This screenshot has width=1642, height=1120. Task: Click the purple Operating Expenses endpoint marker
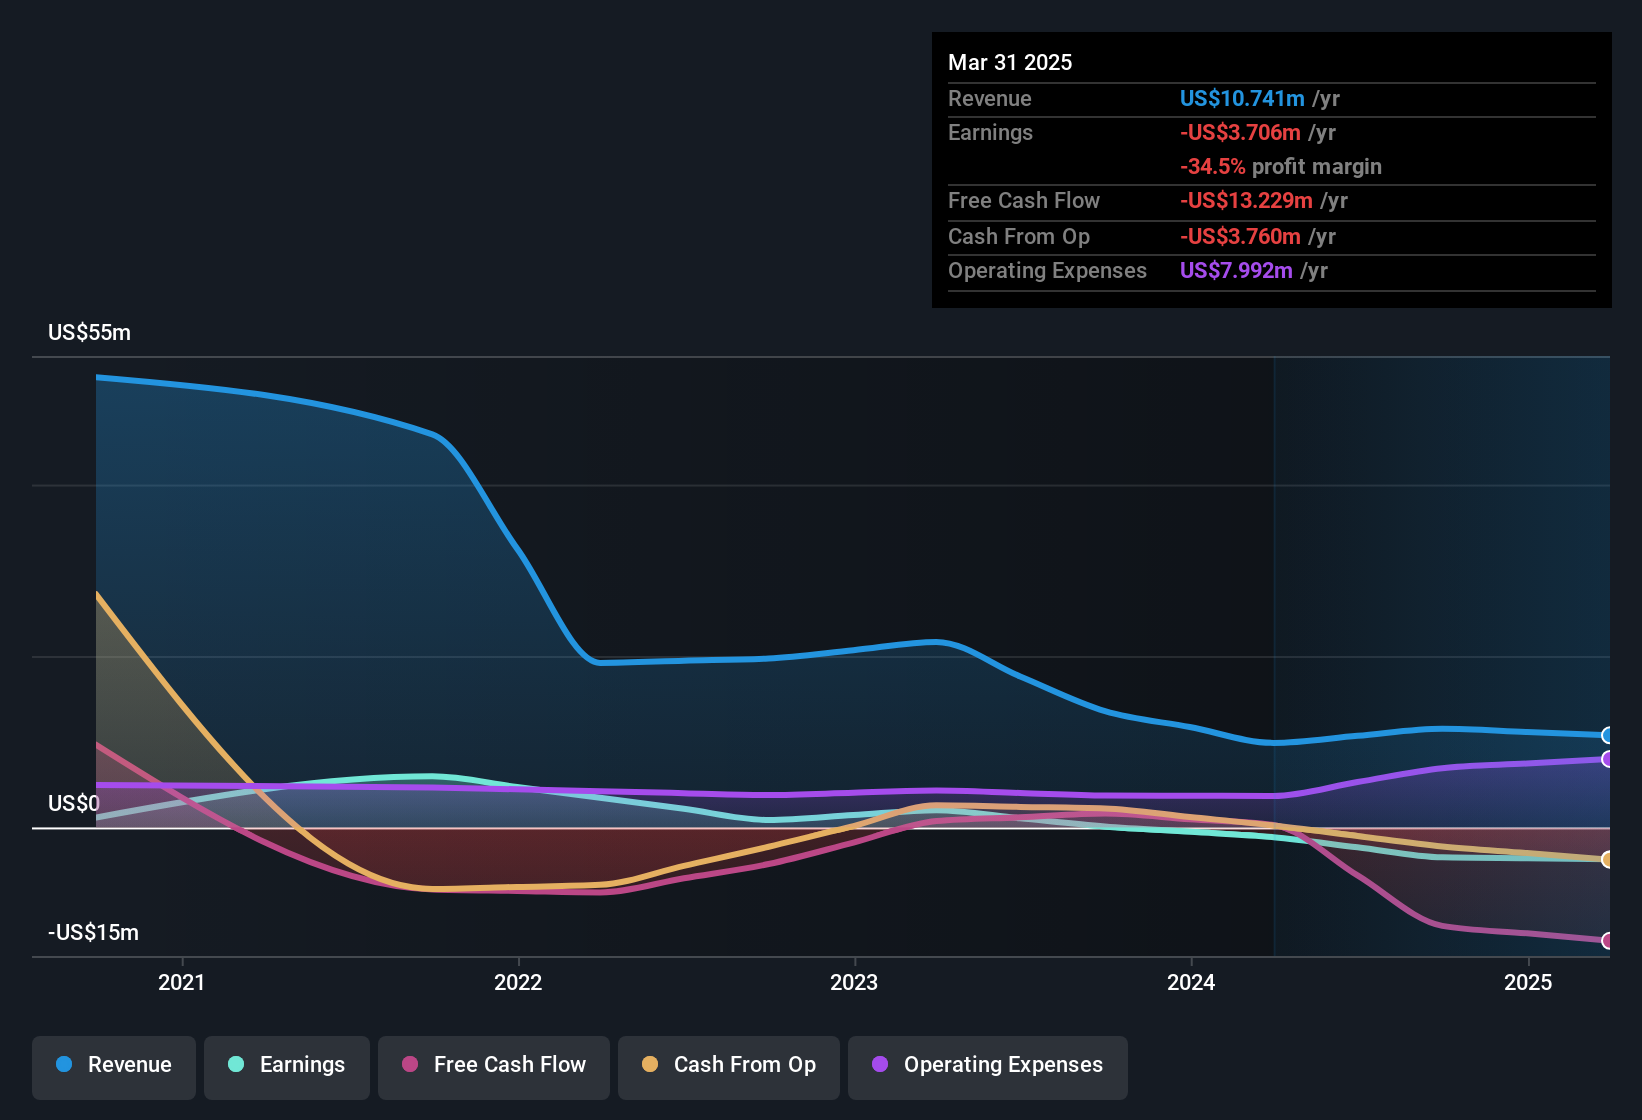coord(1608,759)
